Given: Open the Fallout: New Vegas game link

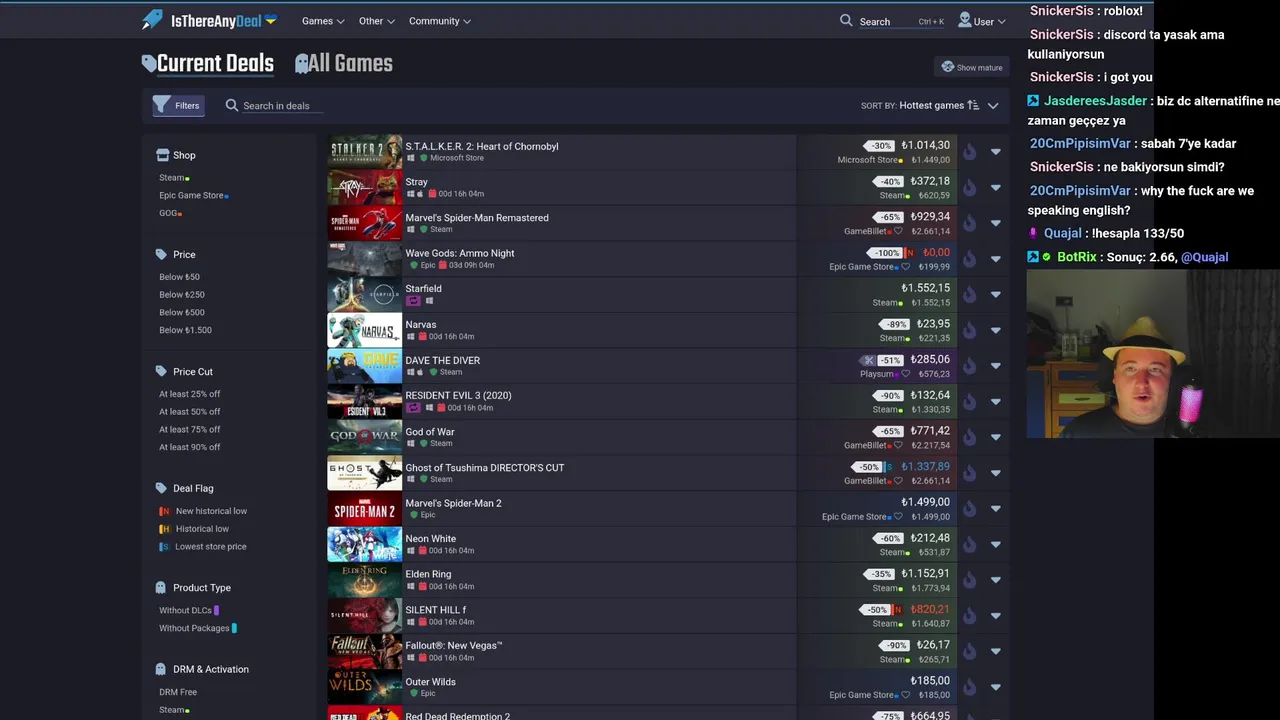Looking at the screenshot, I should [453, 645].
